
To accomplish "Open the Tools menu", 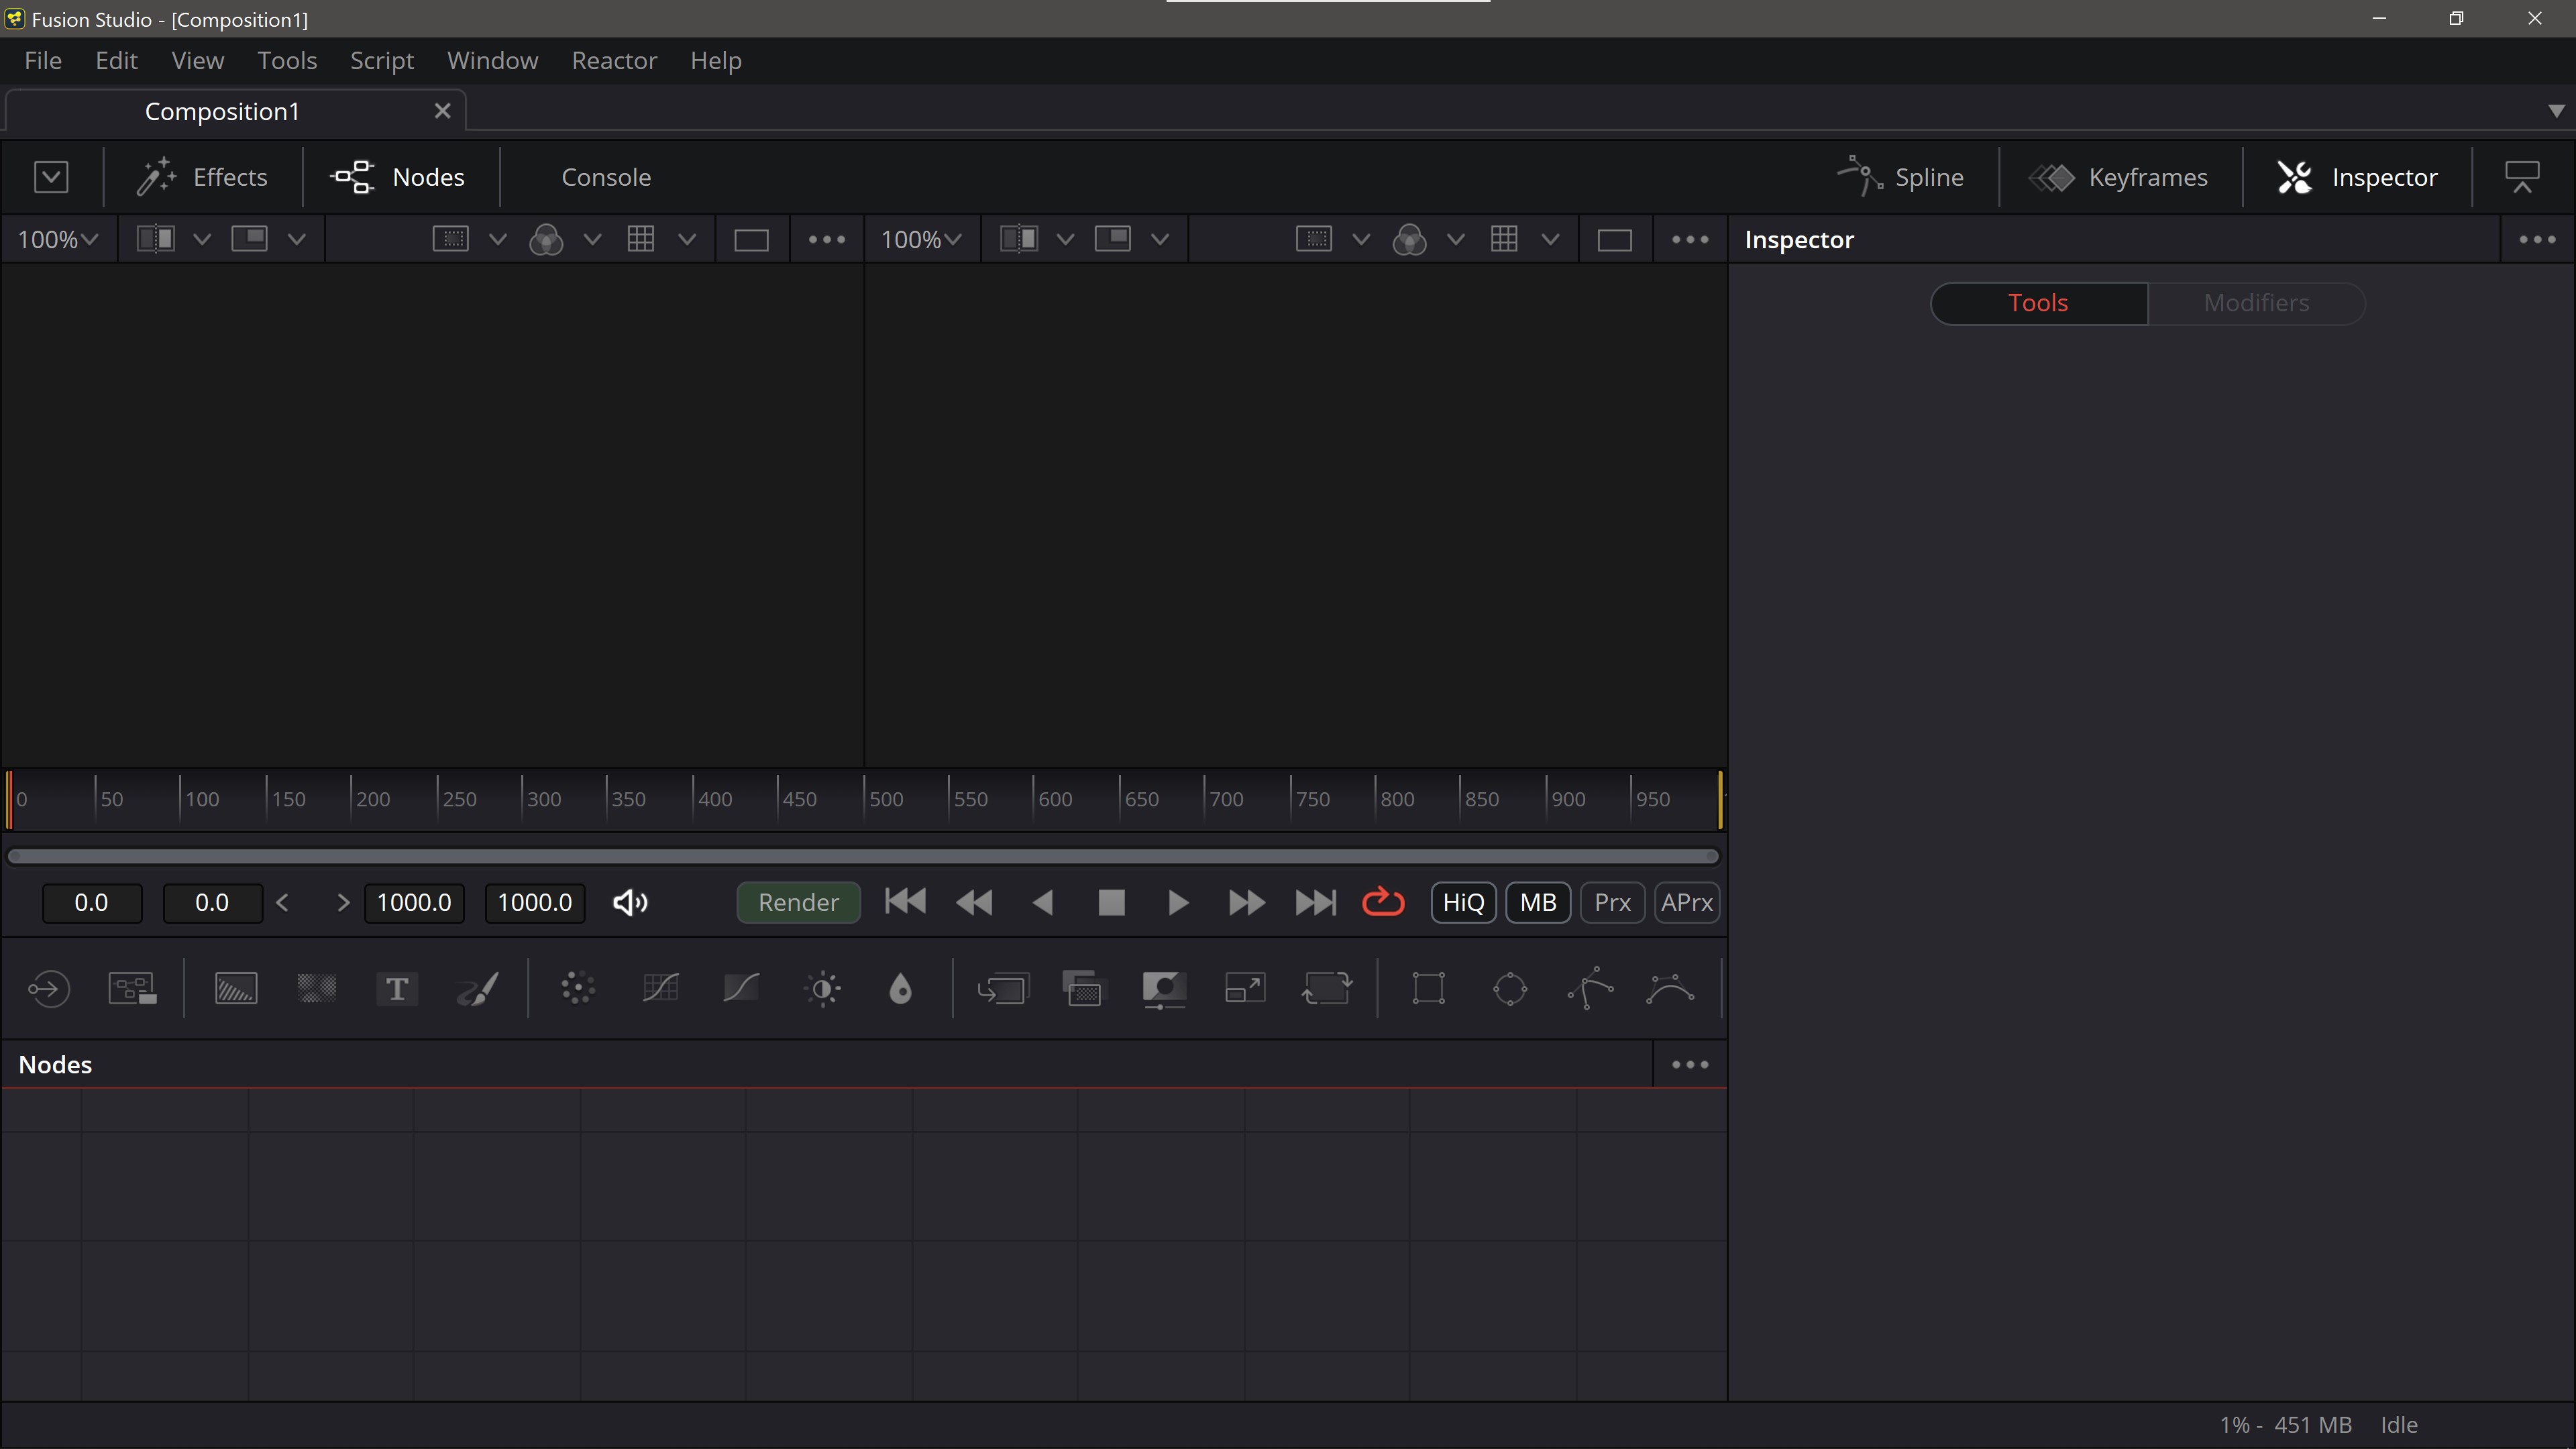I will [287, 61].
